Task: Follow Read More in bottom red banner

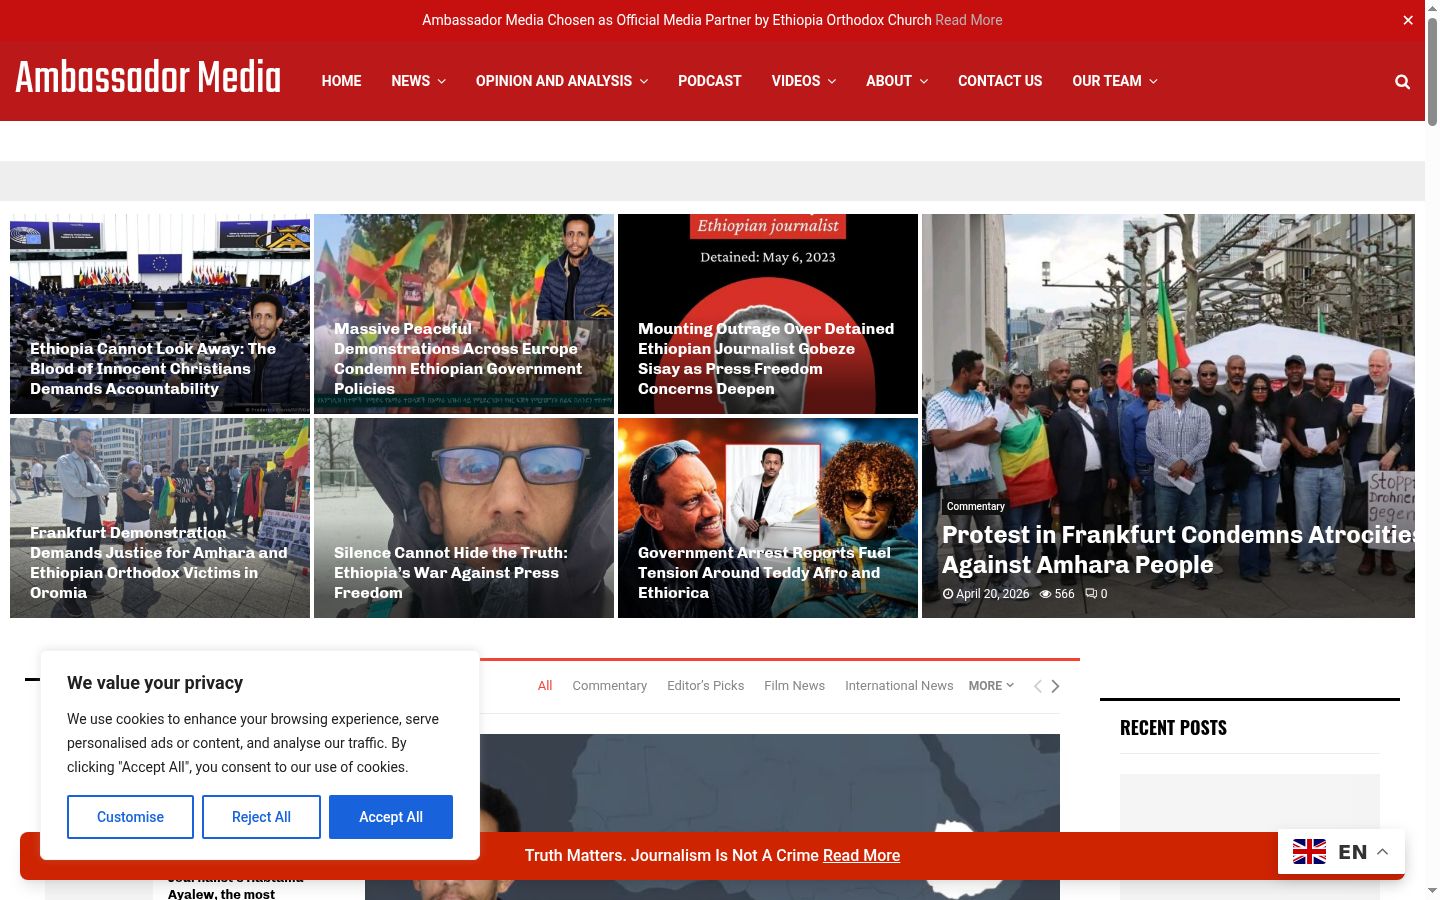Action: point(861,856)
